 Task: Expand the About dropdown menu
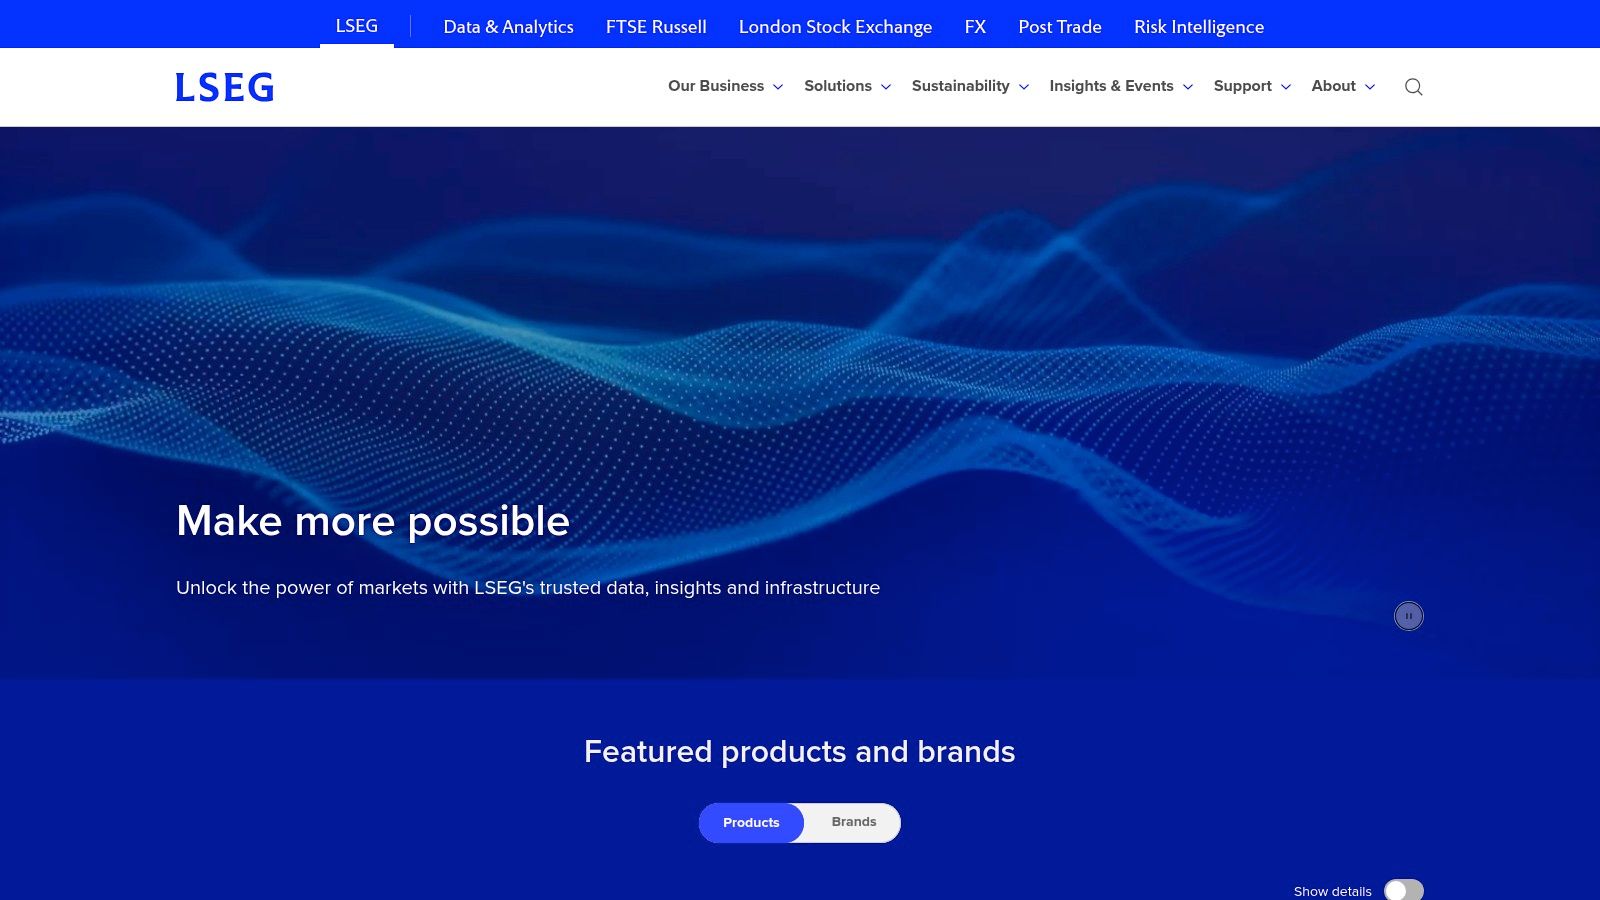coord(1343,86)
